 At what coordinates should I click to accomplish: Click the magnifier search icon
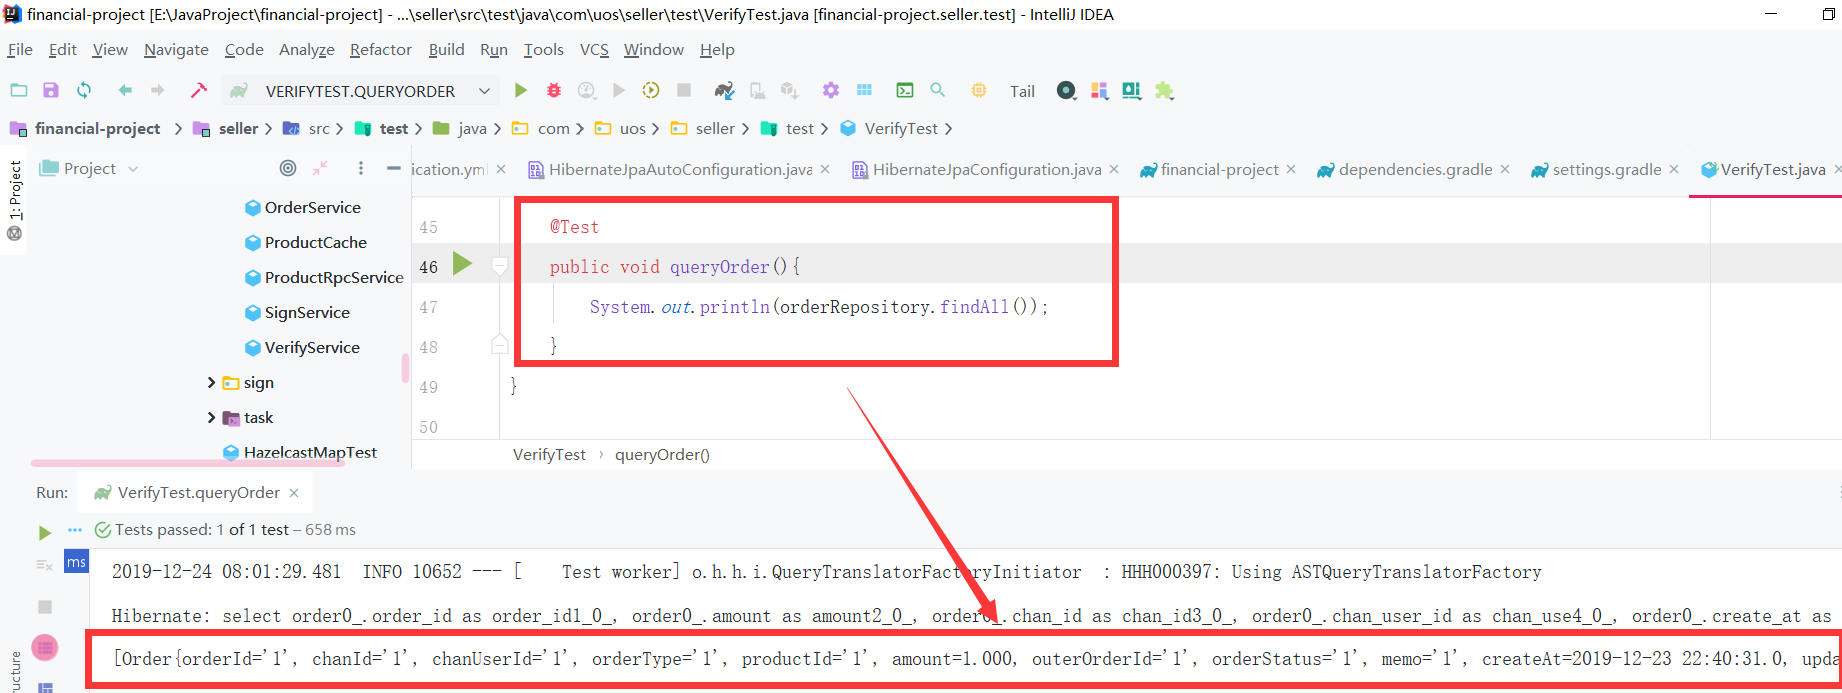pos(938,90)
